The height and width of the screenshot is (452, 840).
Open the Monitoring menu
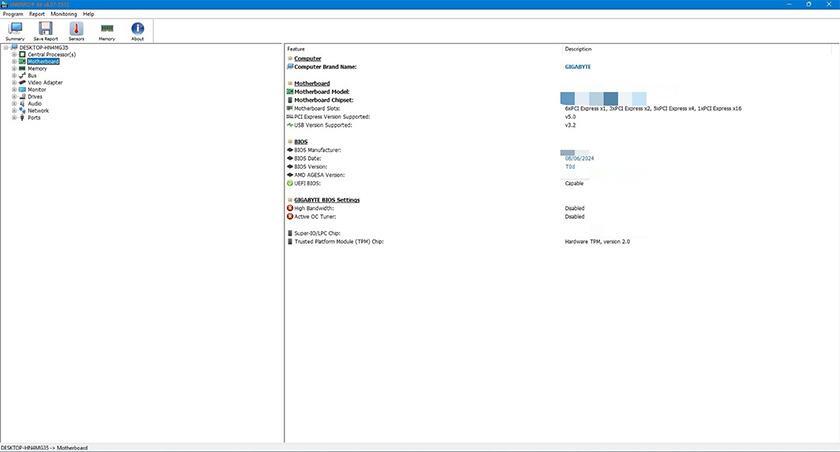pyautogui.click(x=63, y=14)
